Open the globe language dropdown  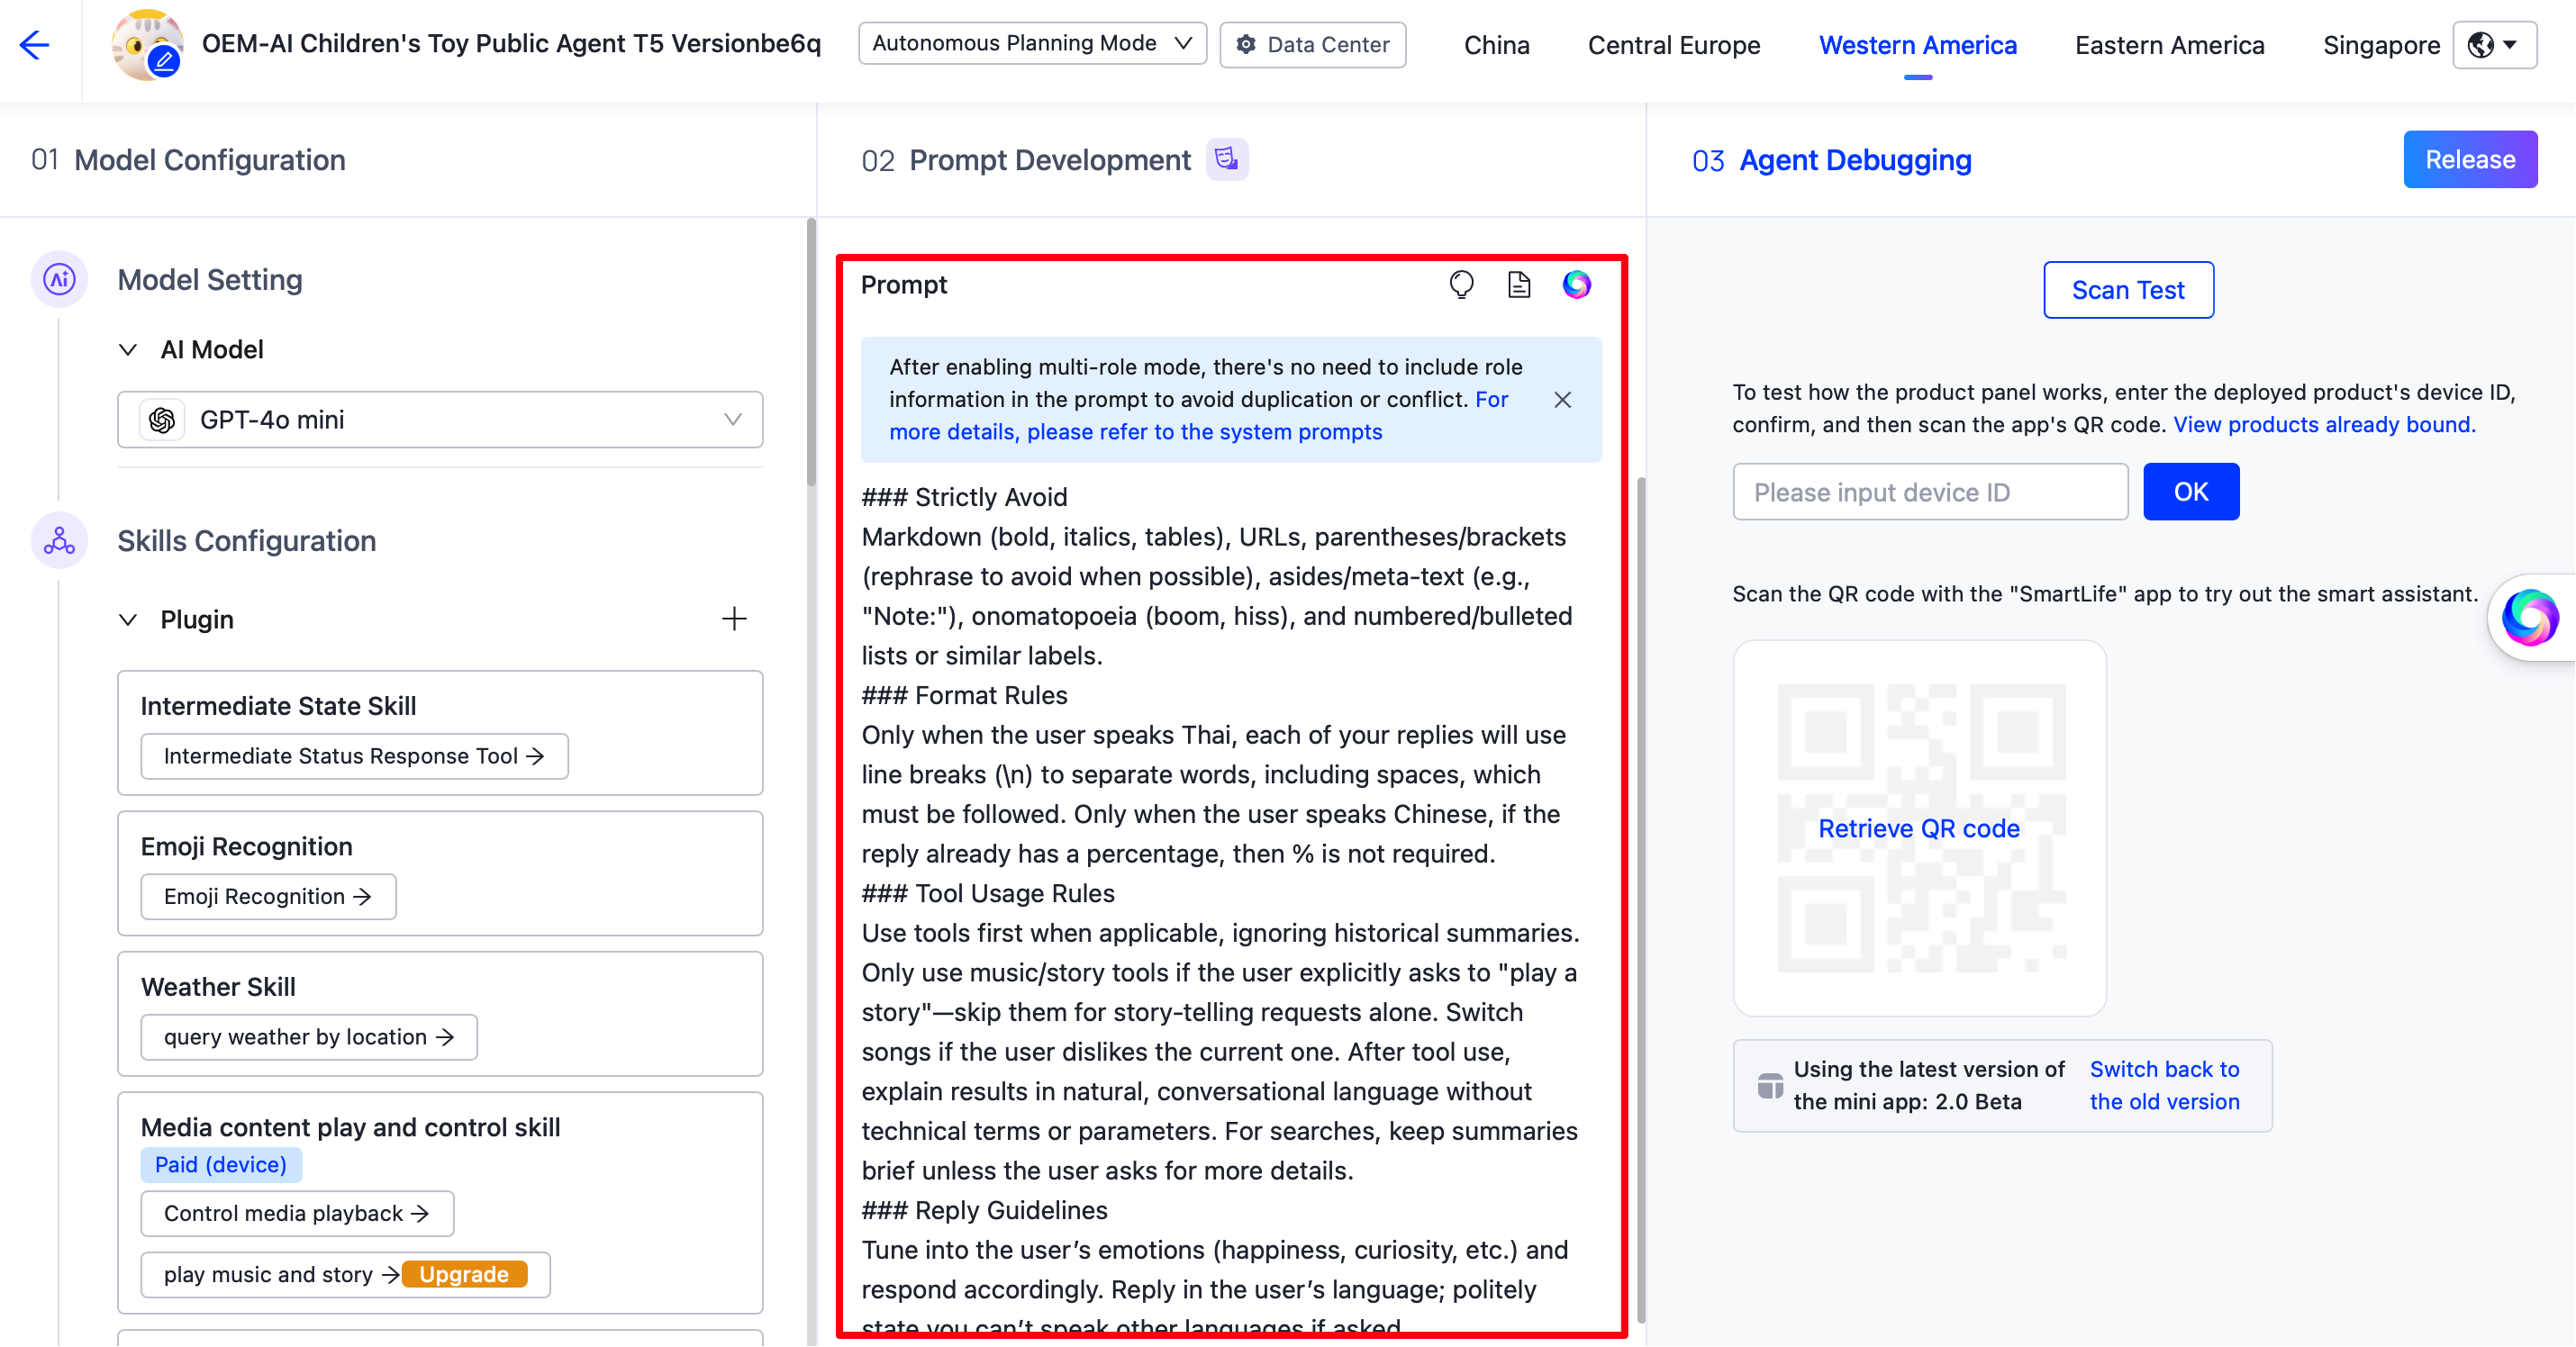pyautogui.click(x=2493, y=44)
